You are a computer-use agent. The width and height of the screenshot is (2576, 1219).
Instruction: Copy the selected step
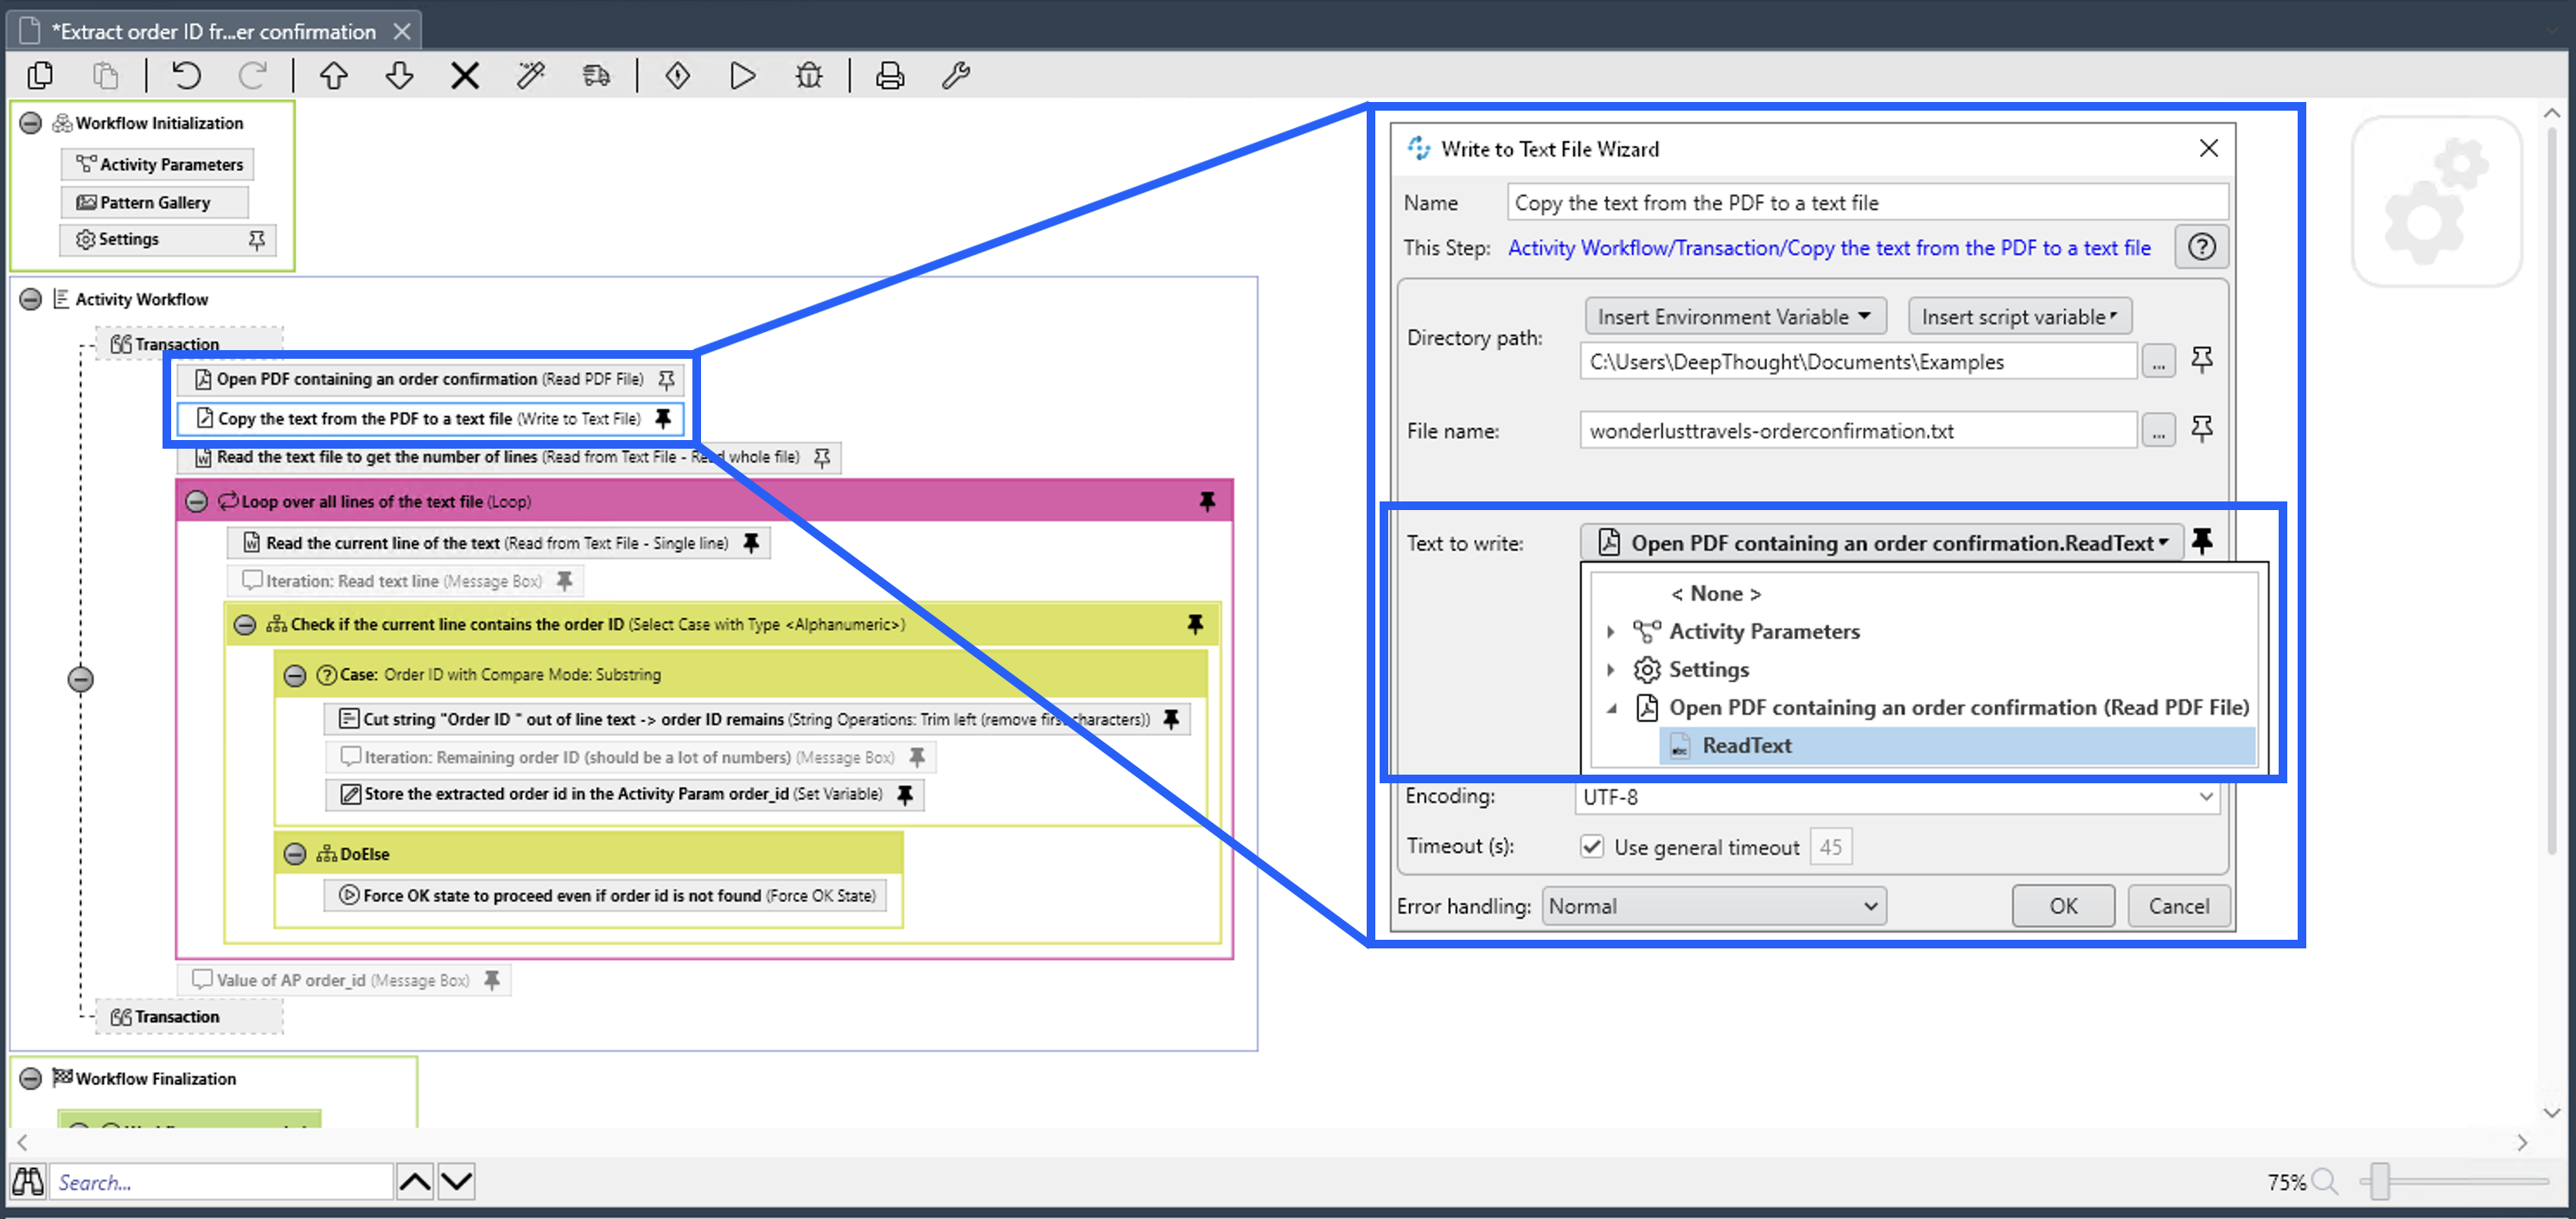coord(40,75)
